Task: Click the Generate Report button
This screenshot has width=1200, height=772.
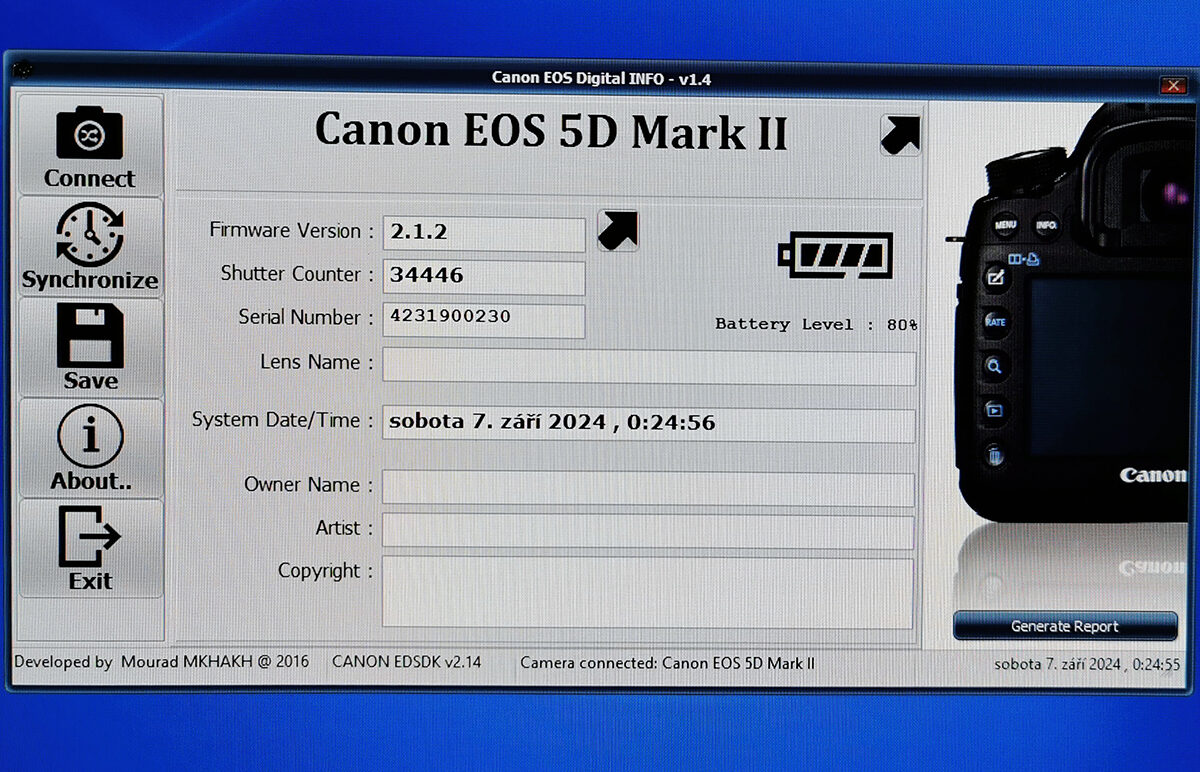Action: coord(1065,626)
